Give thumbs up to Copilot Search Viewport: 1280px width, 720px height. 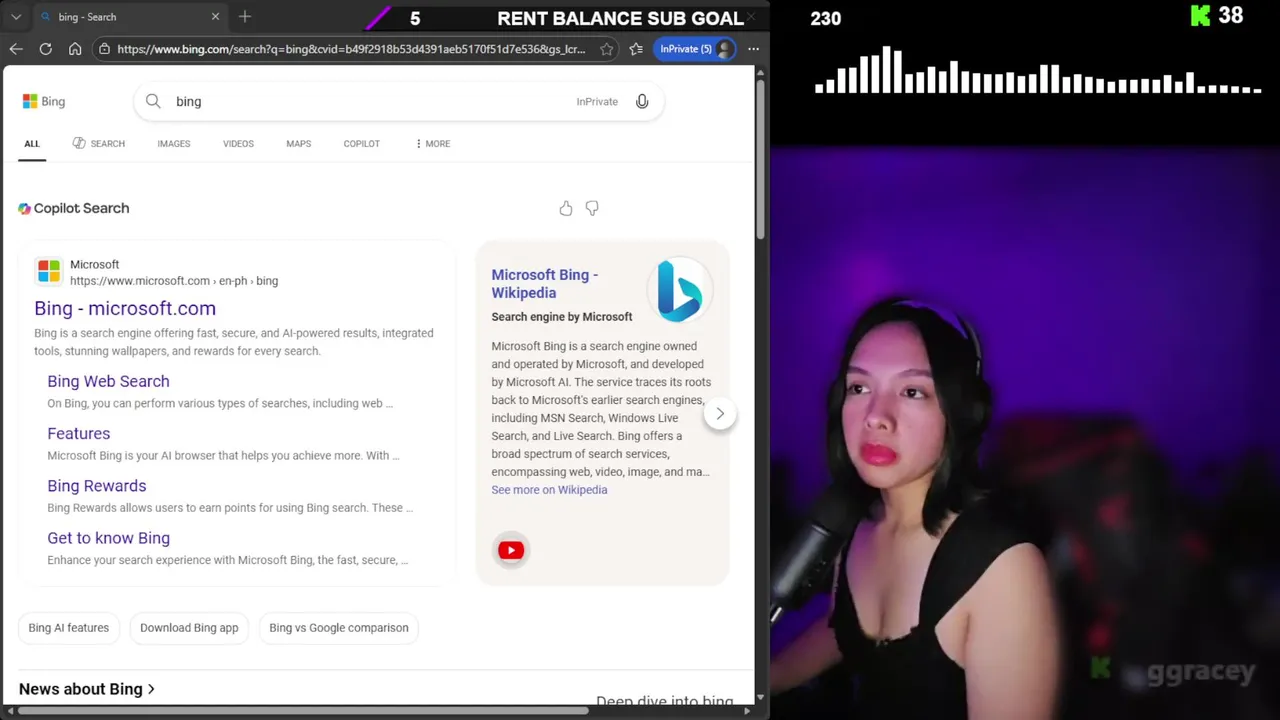coord(566,208)
